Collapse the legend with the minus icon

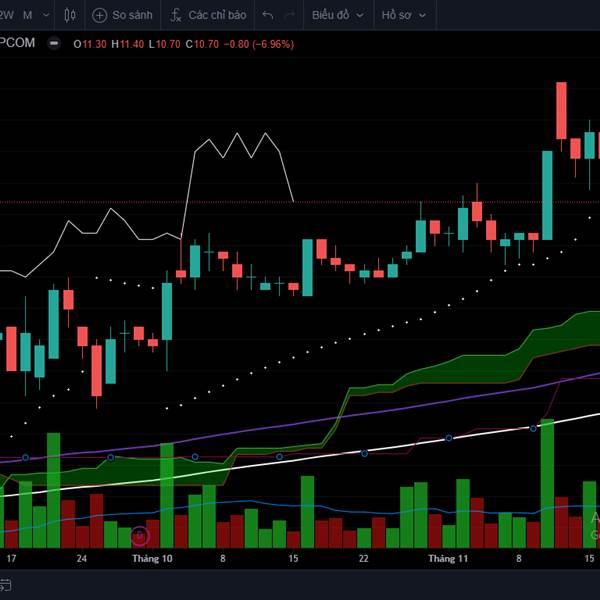pos(54,43)
